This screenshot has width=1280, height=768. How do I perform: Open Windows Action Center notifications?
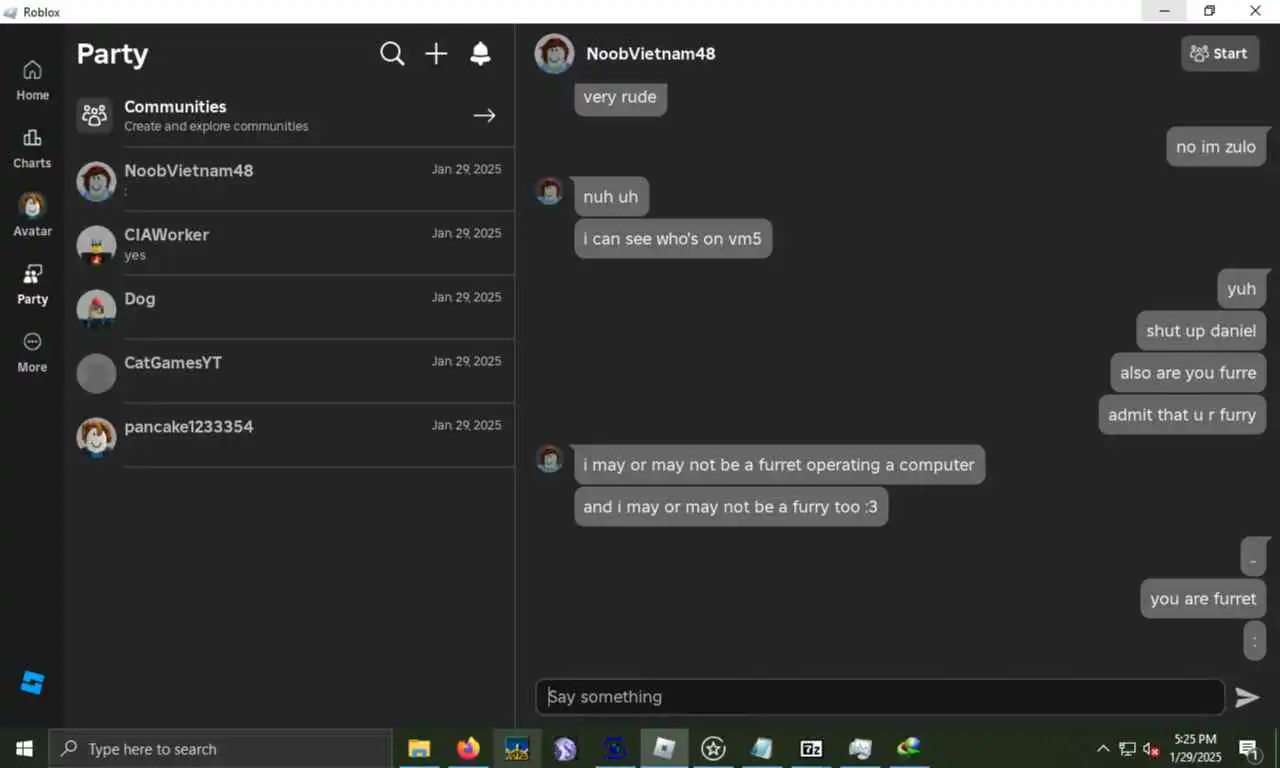click(x=1250, y=749)
